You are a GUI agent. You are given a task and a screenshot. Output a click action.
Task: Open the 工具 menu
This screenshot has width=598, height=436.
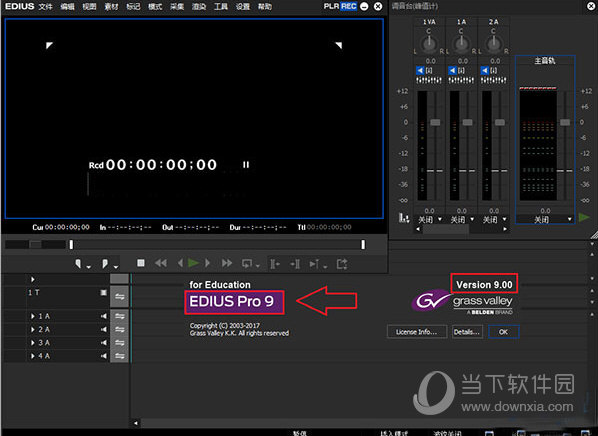tap(221, 6)
